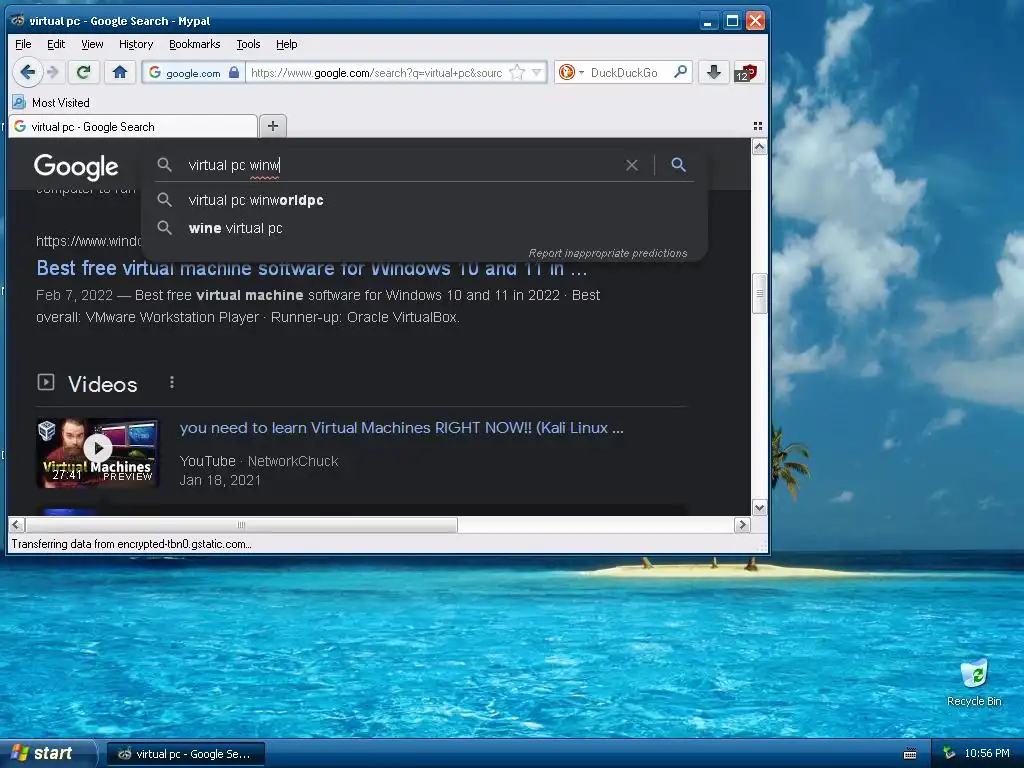Open the File menu

(23, 44)
